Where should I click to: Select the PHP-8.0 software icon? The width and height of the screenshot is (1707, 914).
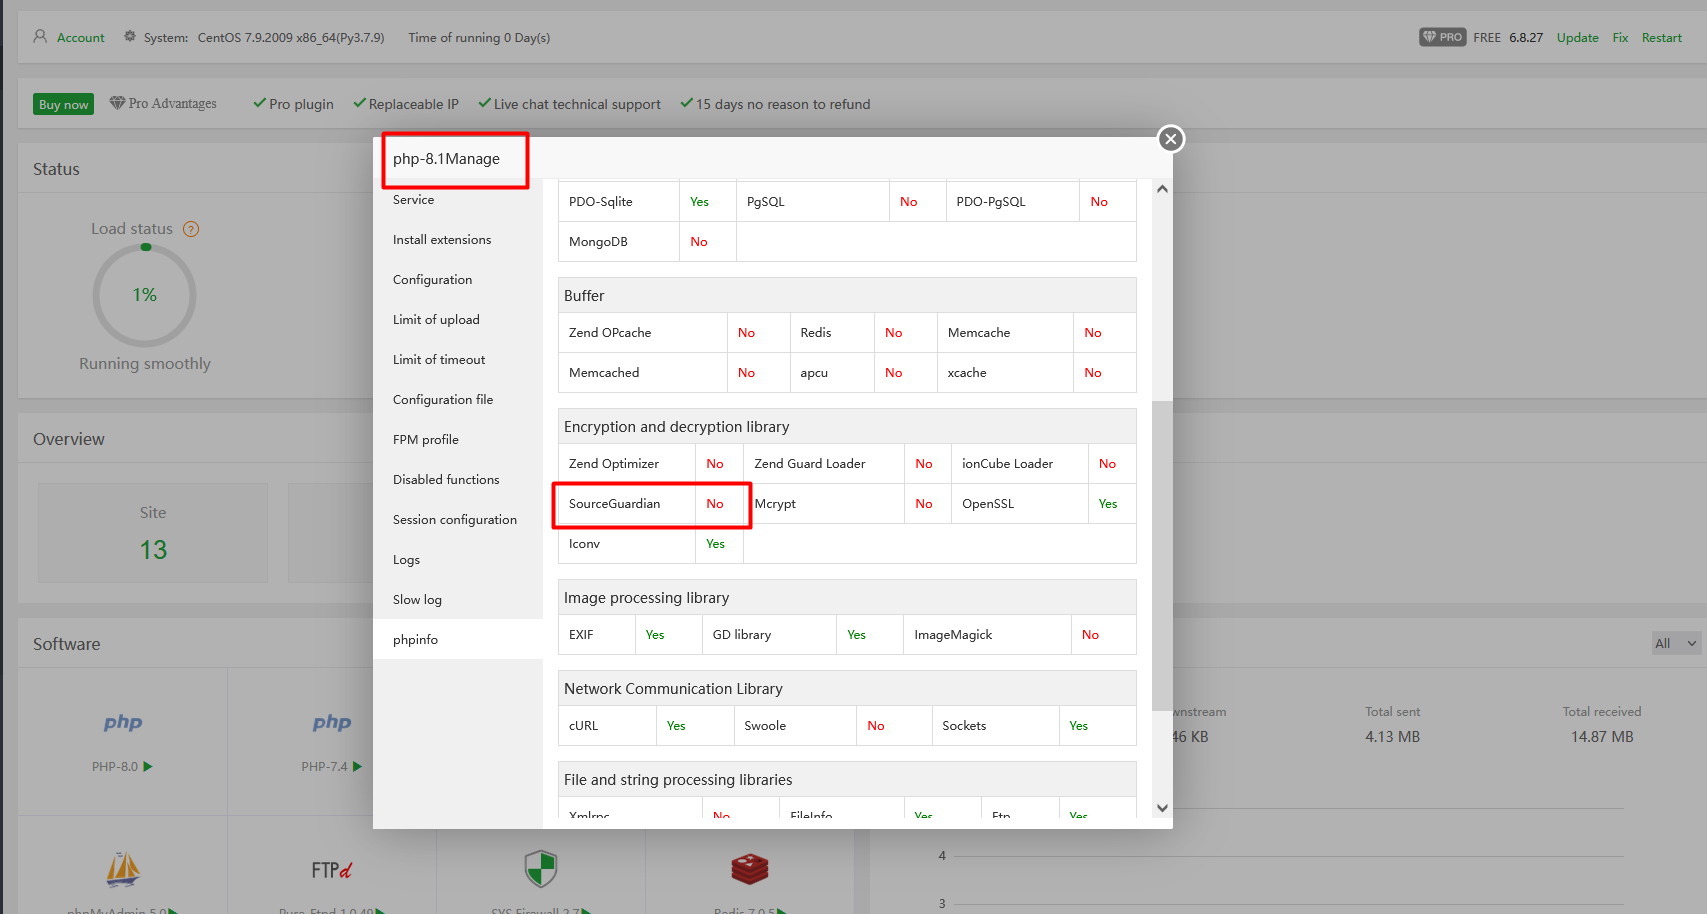coord(122,722)
